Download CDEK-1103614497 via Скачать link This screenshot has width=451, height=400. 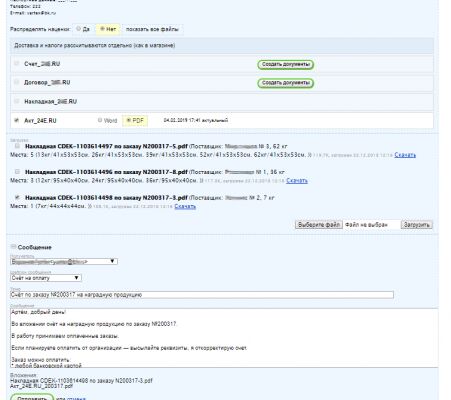click(x=405, y=155)
